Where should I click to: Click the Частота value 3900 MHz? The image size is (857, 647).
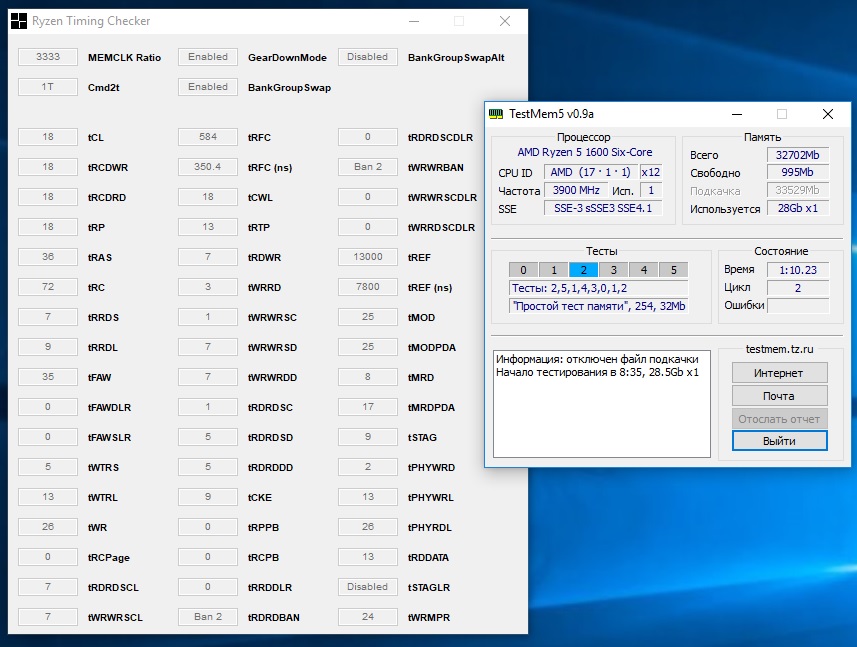coord(576,190)
